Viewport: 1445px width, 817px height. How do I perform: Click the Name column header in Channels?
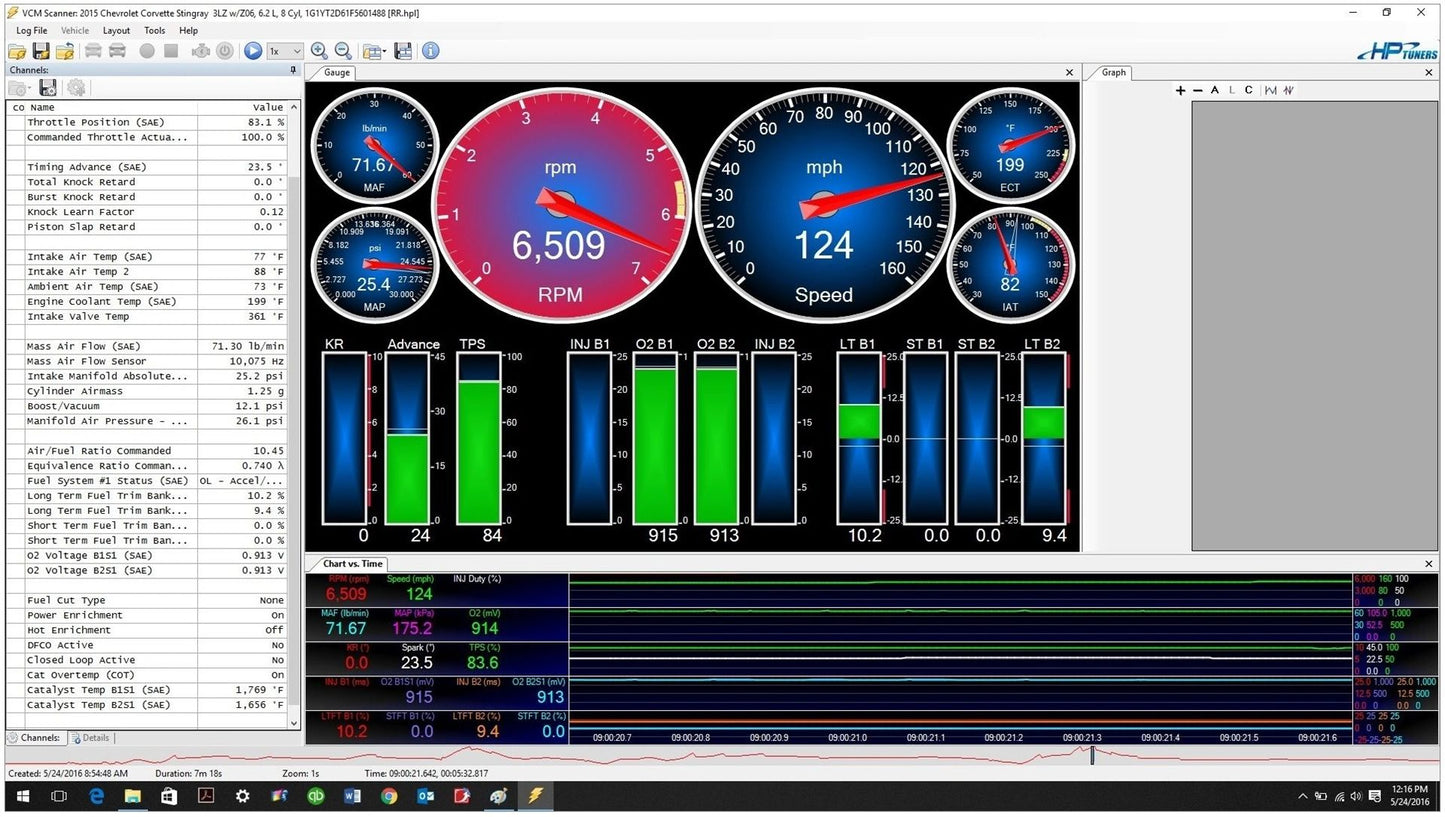[111, 107]
